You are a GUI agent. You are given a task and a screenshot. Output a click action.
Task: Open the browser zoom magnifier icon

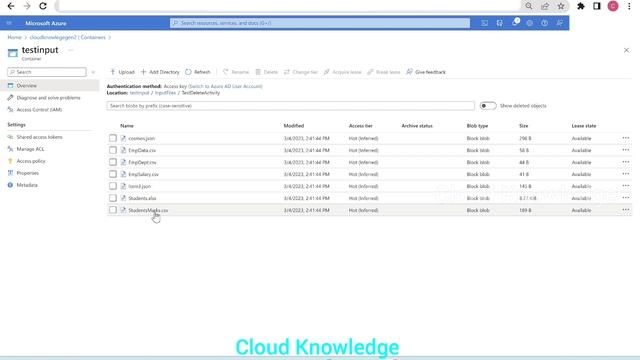[x=529, y=6]
